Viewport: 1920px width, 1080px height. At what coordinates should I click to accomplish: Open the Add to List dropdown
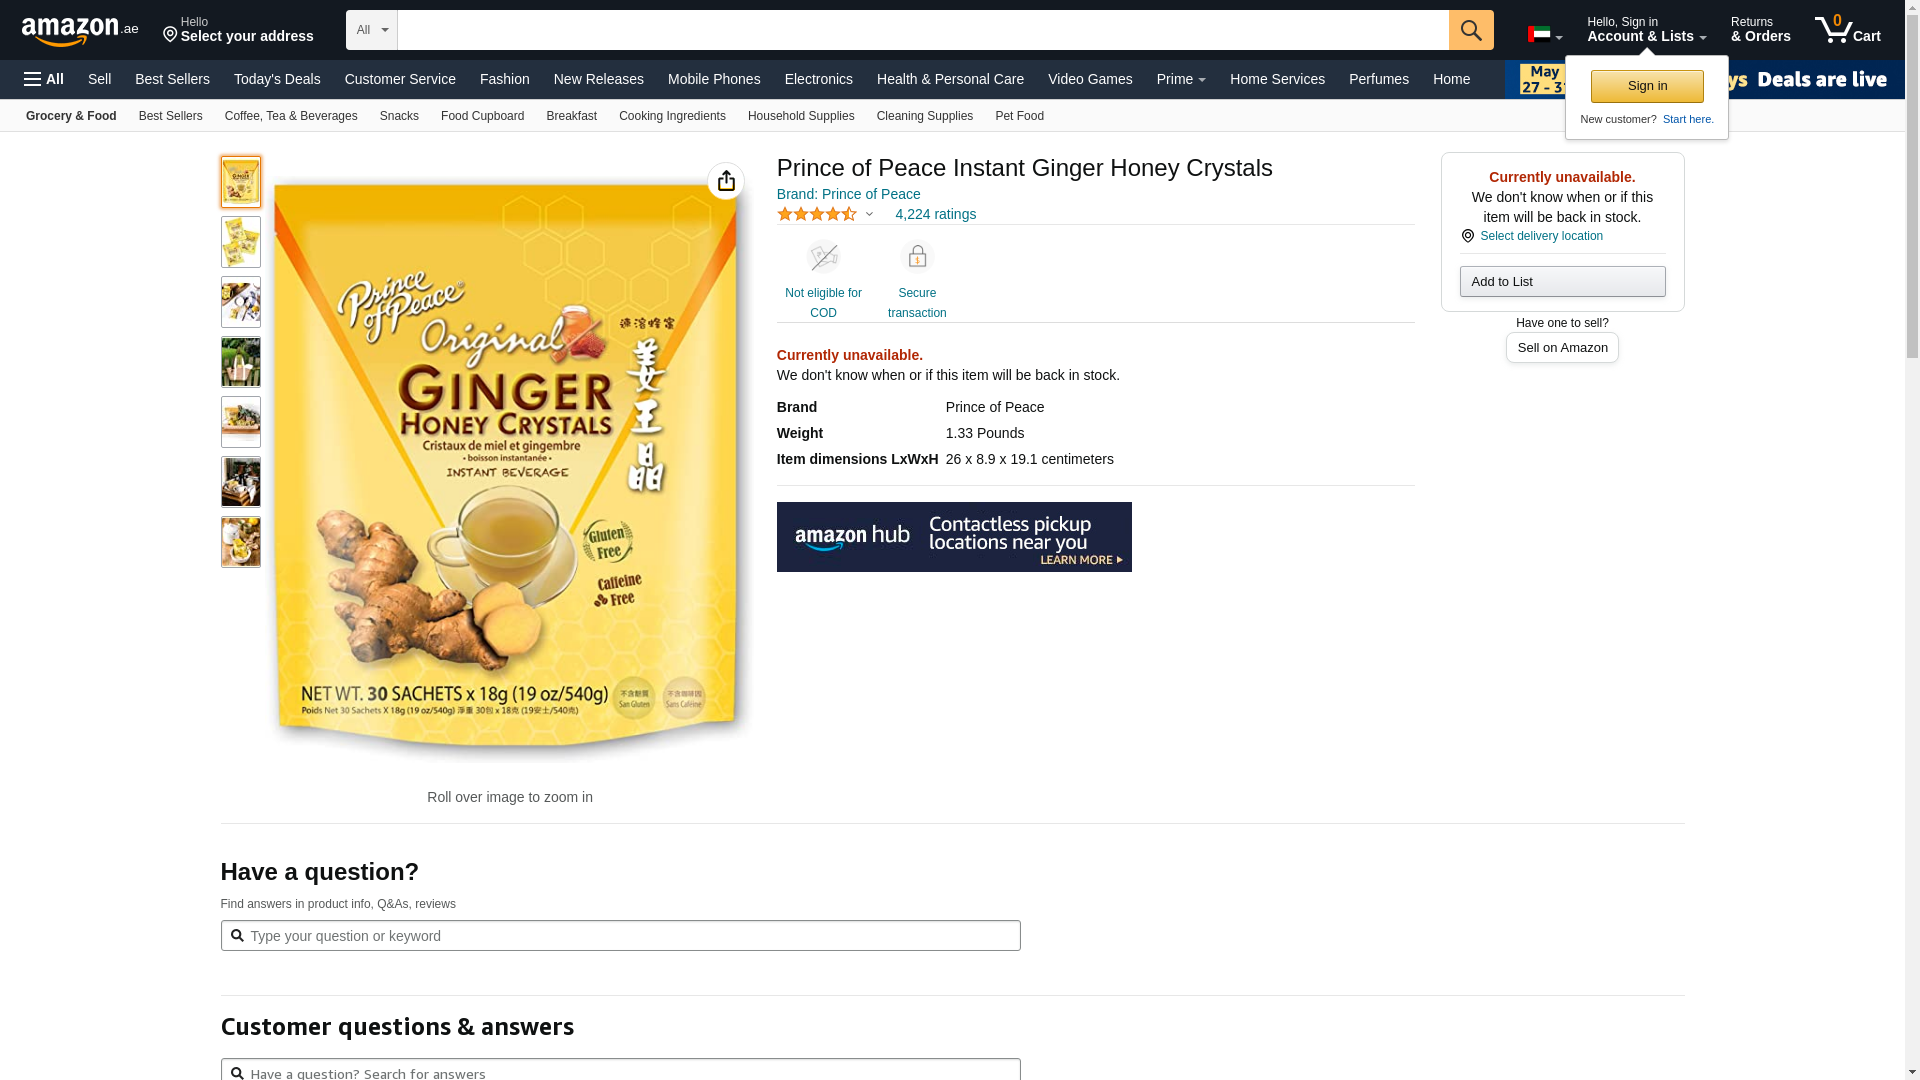[x=1562, y=281]
